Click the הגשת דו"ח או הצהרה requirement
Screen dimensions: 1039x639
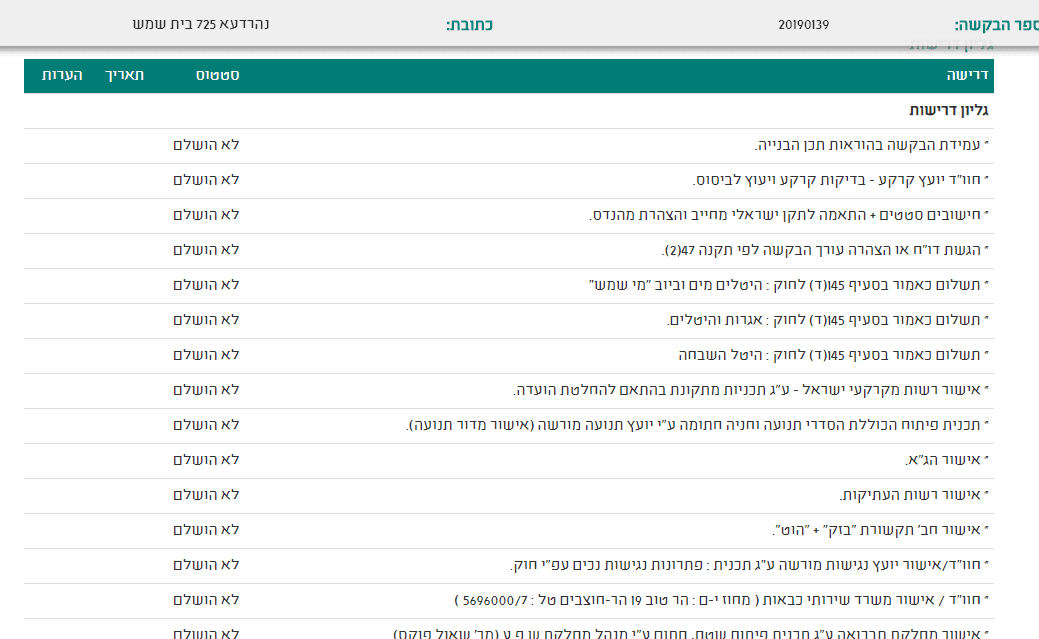[x=825, y=251]
